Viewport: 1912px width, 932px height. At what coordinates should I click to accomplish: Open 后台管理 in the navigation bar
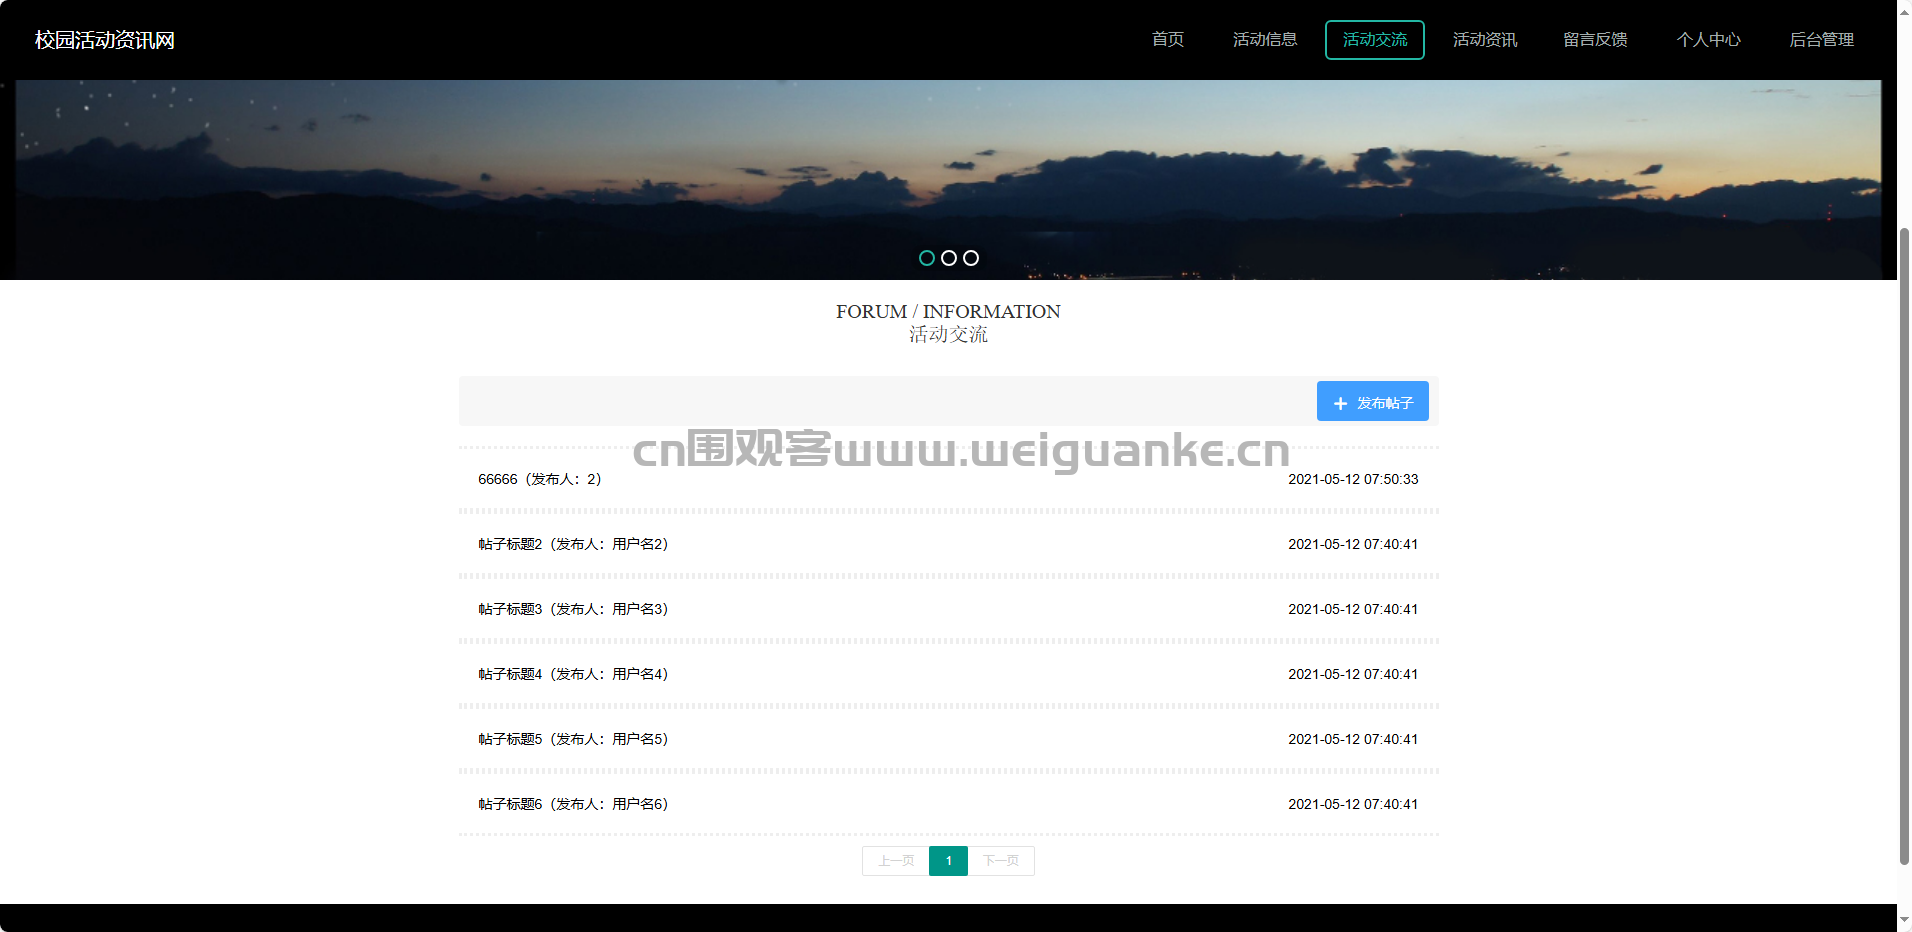click(1821, 40)
